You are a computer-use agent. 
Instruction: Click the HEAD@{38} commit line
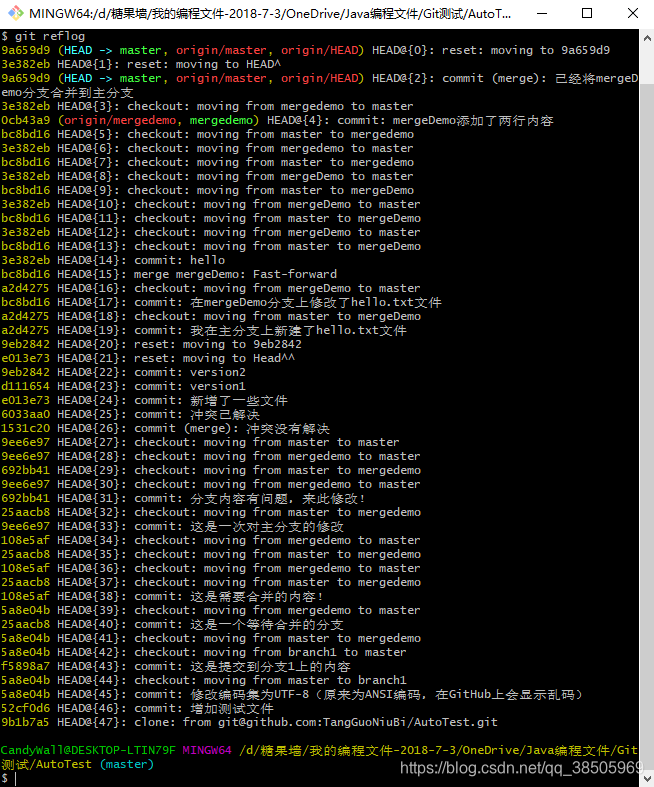coord(162,596)
